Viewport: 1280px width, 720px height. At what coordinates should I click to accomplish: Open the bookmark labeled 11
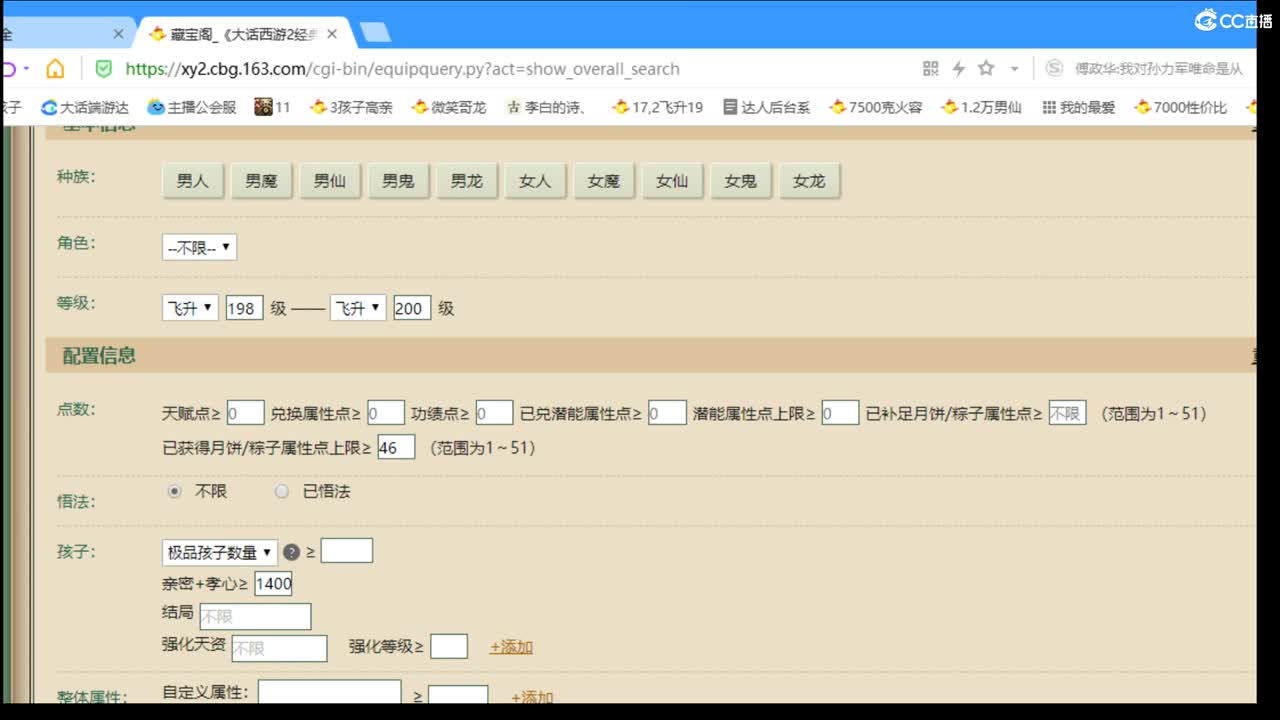click(272, 107)
